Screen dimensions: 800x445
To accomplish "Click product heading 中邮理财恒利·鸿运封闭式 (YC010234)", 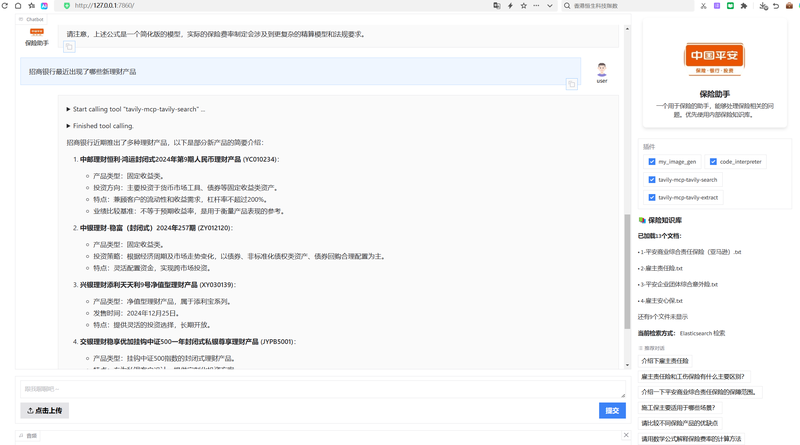I will coord(180,159).
